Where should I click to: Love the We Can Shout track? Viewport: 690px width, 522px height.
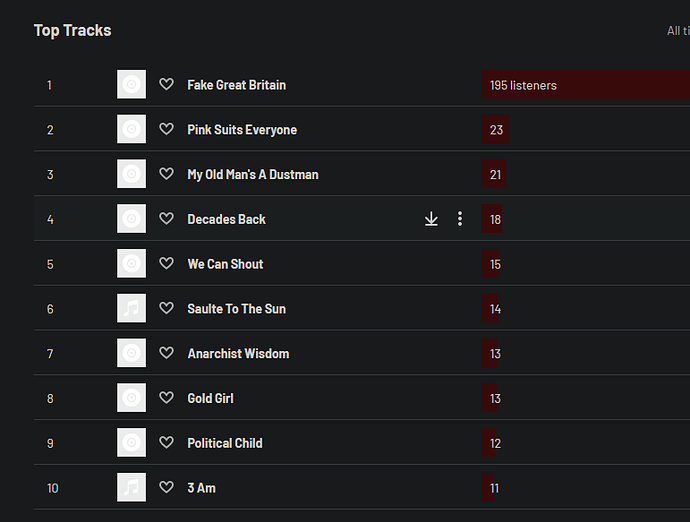coord(167,264)
